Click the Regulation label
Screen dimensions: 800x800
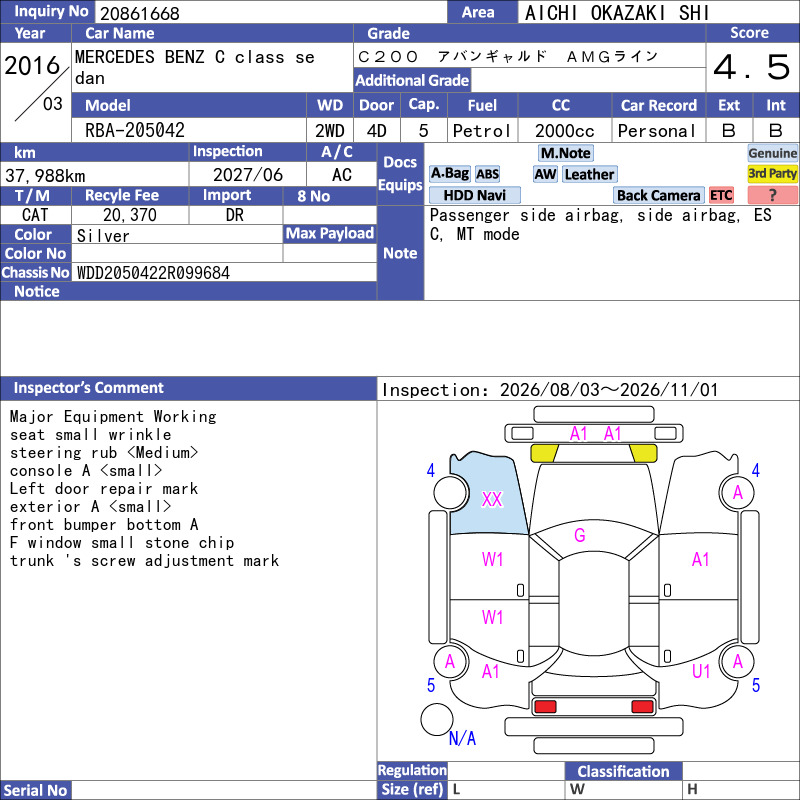pos(412,770)
